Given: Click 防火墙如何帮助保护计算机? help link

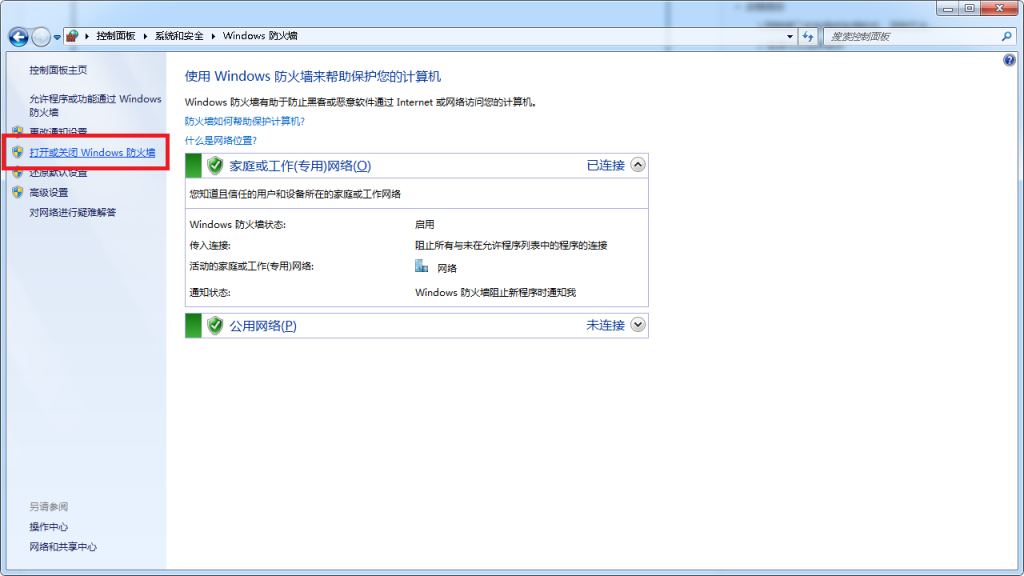Looking at the screenshot, I should click(x=245, y=121).
